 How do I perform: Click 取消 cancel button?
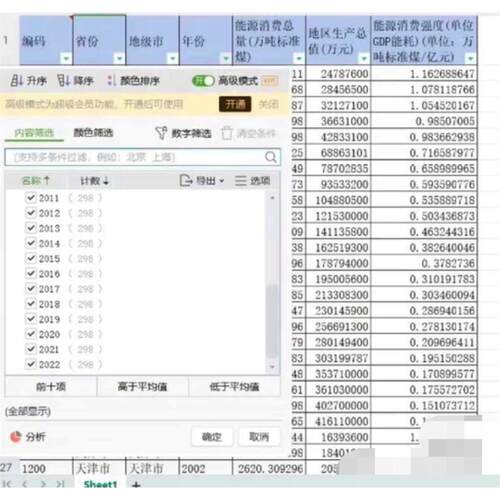tap(259, 437)
